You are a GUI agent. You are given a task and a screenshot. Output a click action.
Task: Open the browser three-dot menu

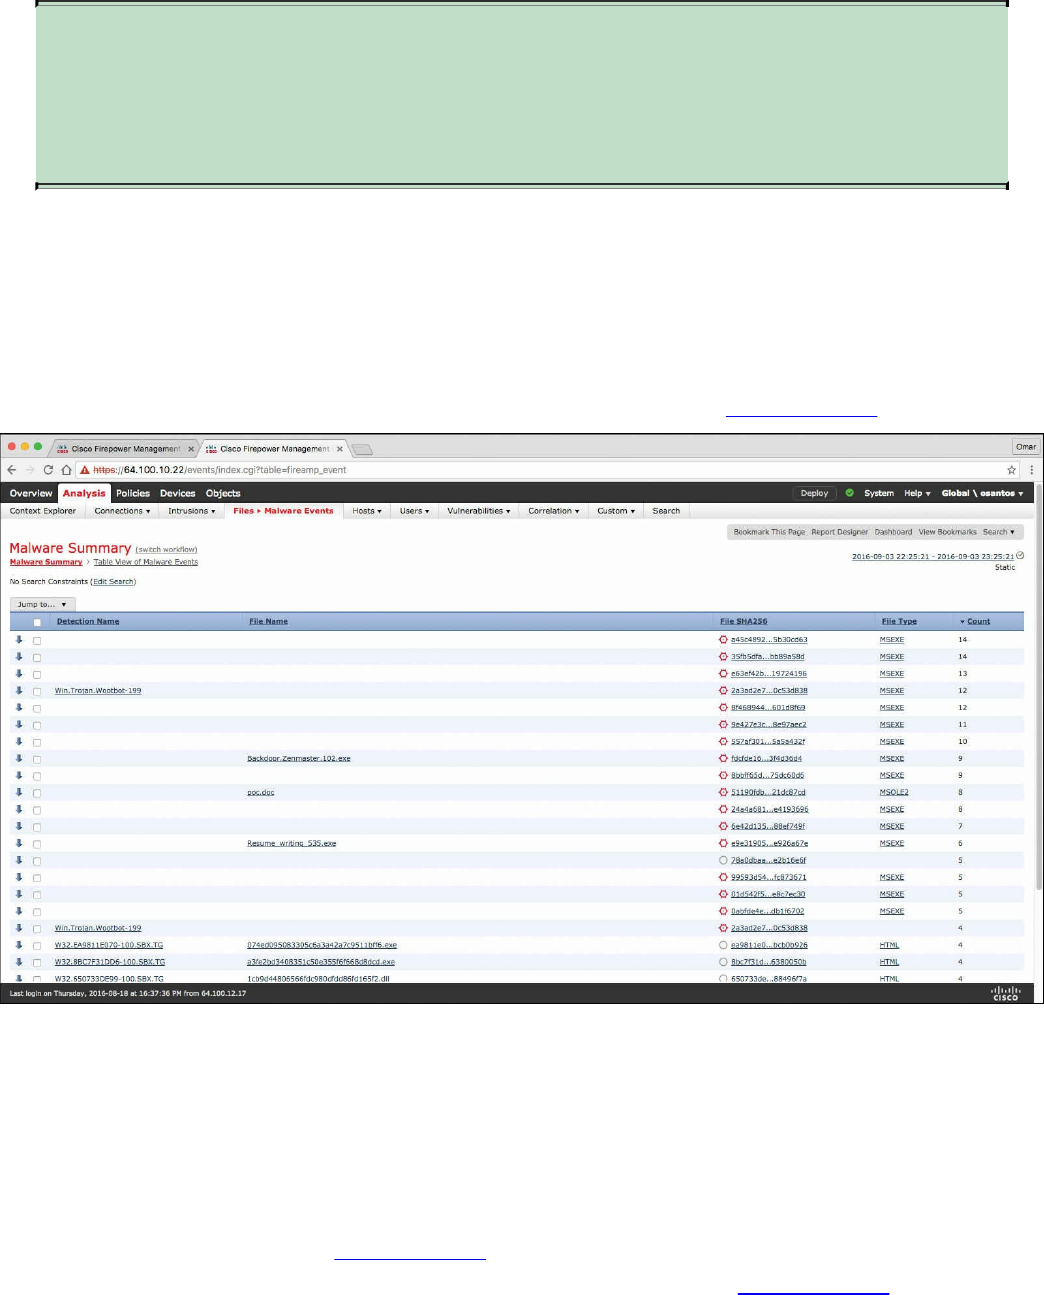[1031, 469]
